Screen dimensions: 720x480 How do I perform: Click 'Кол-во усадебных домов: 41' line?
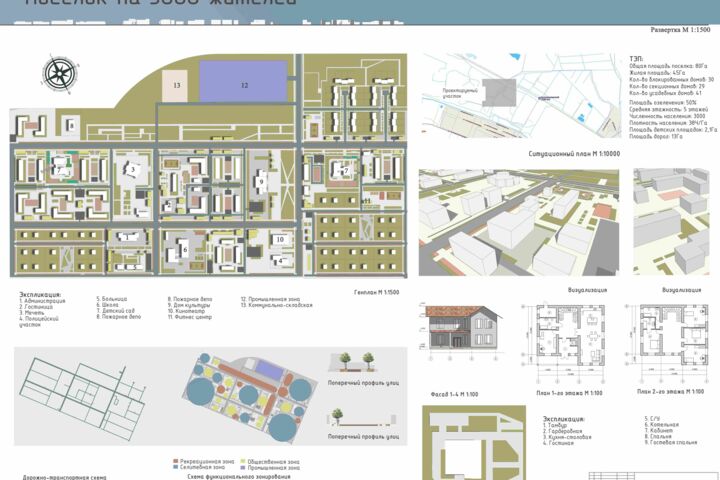(x=665, y=93)
